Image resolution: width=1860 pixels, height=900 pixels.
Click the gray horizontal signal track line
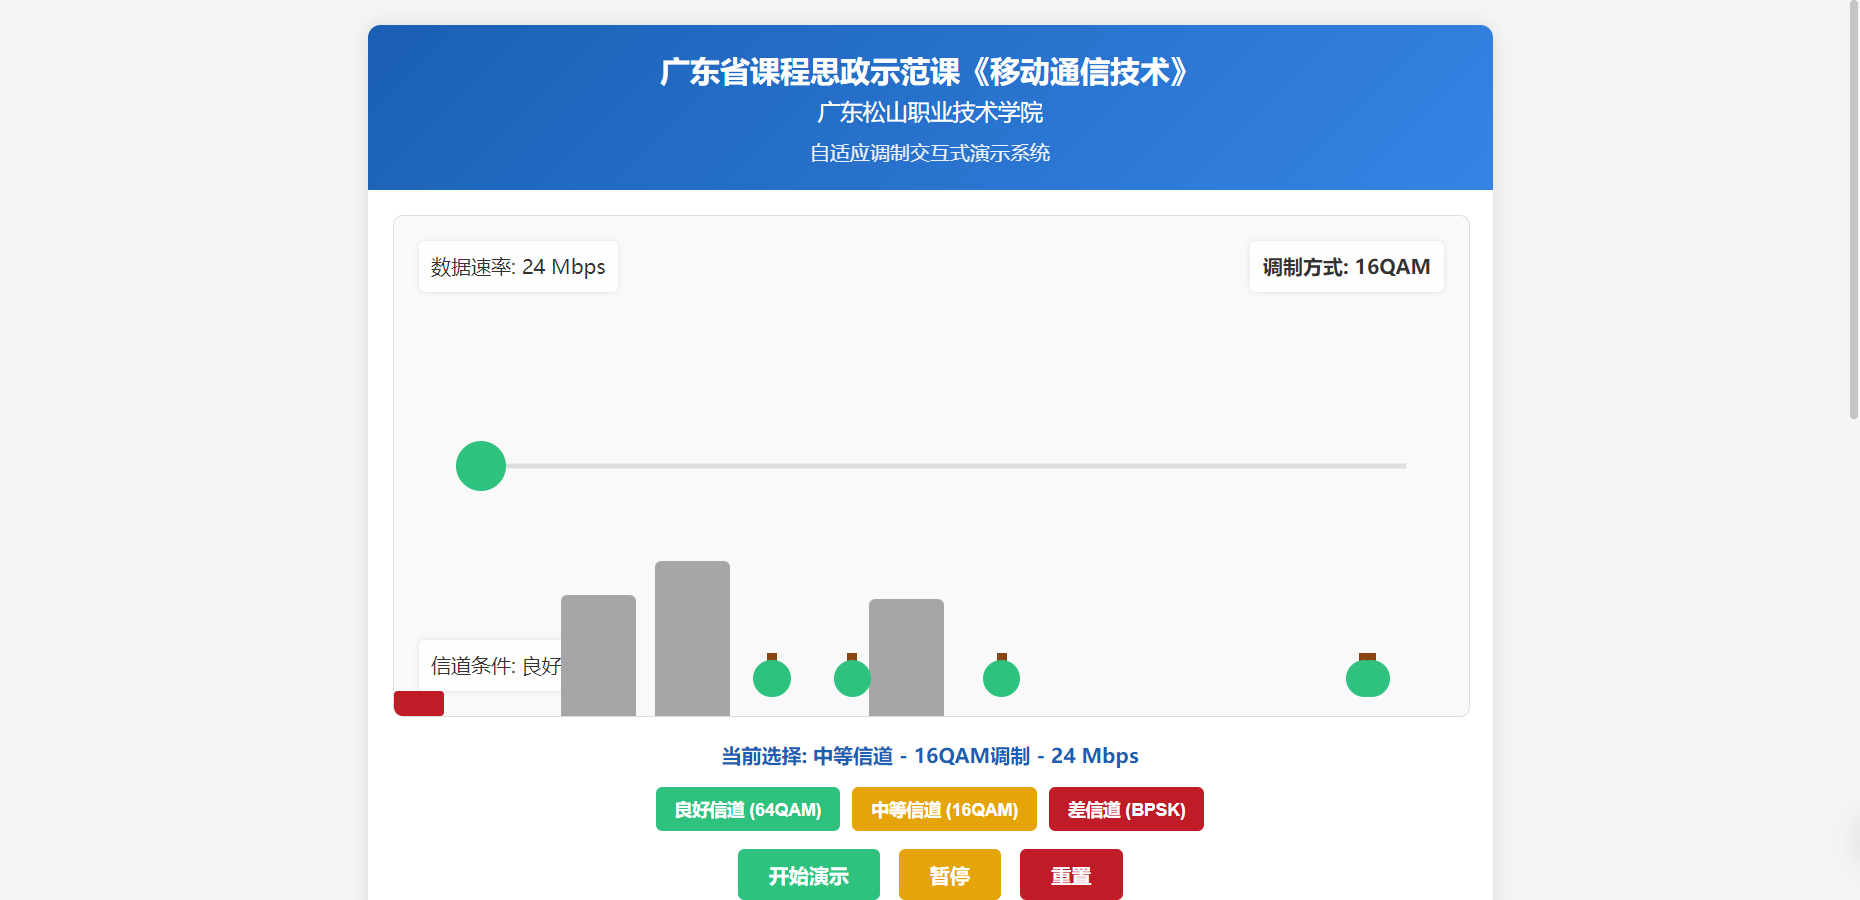pyautogui.click(x=950, y=466)
